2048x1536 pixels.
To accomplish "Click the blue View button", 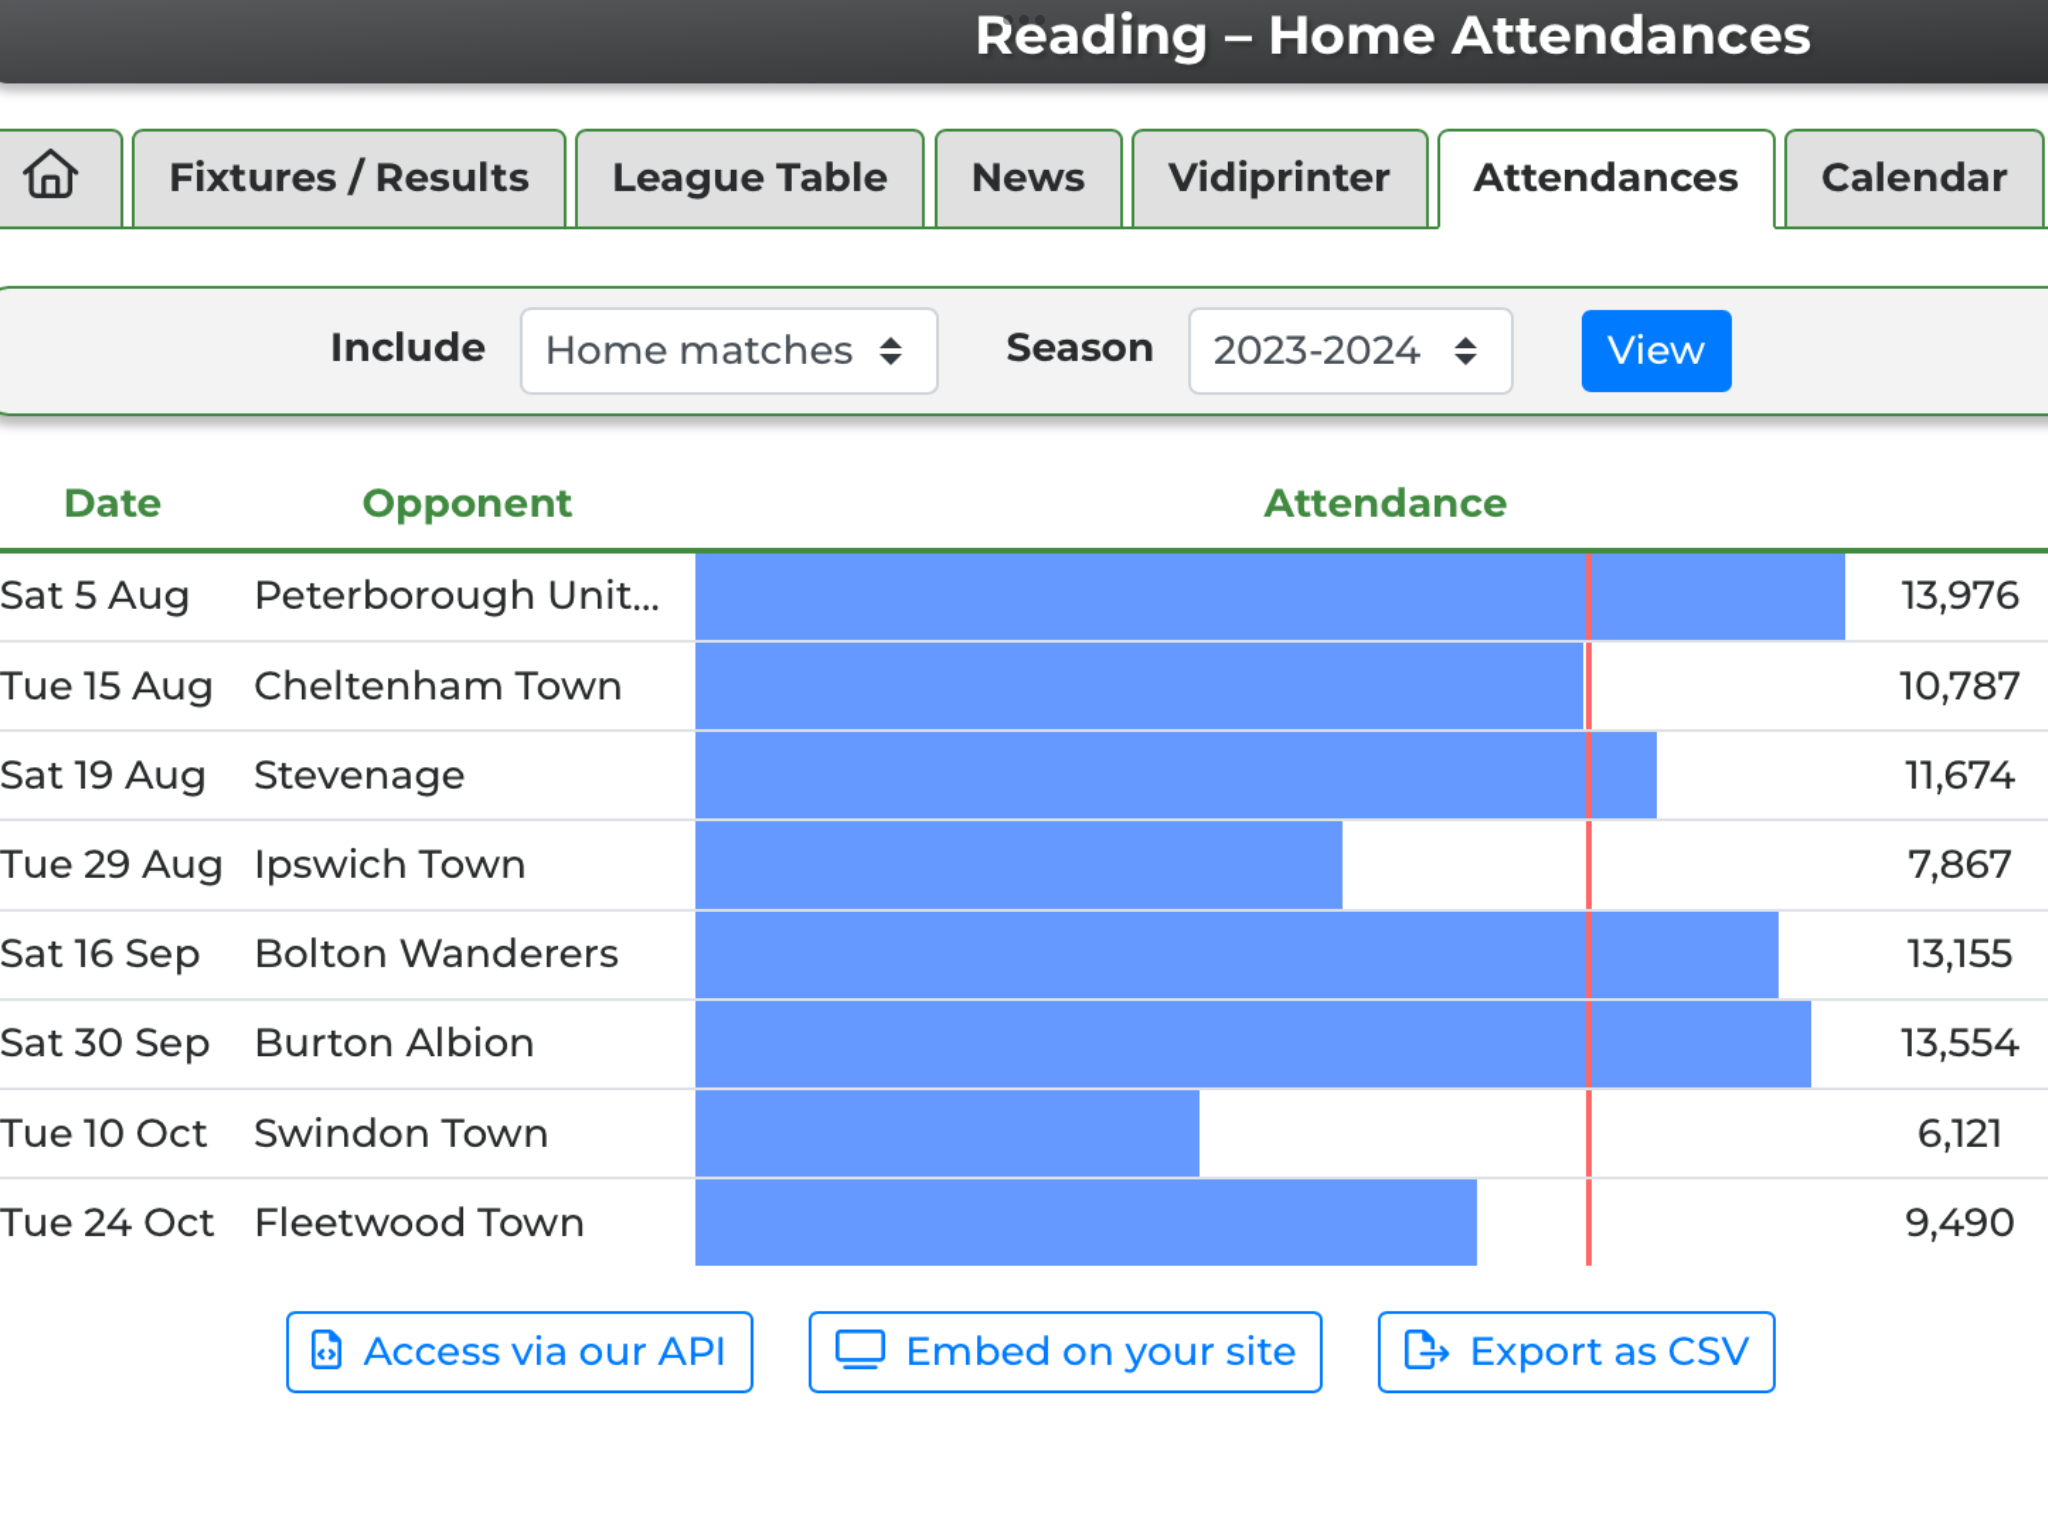I will point(1656,351).
